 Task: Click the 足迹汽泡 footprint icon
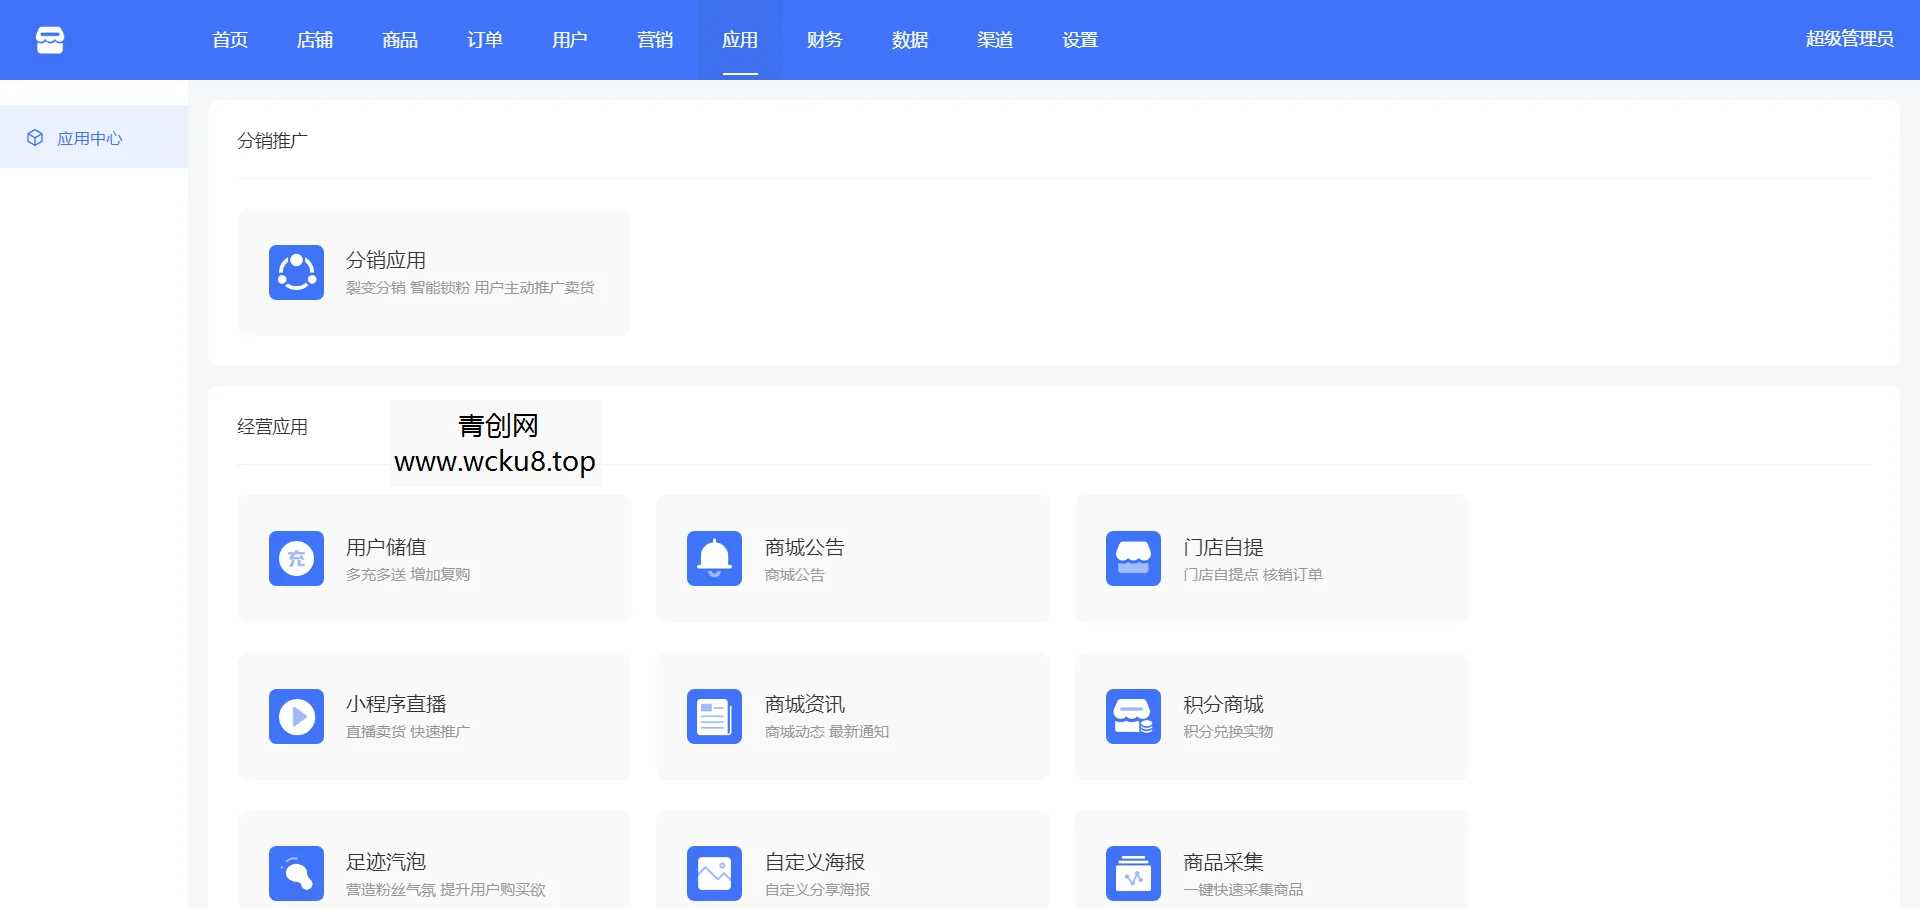click(x=295, y=872)
